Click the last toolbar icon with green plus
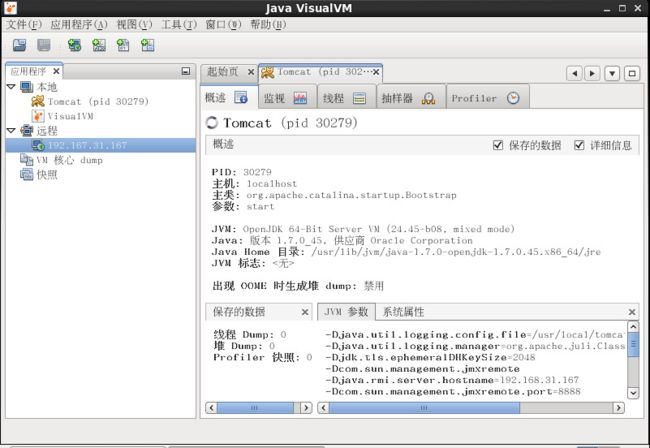Screen dimensions: 650x448 click(x=148, y=45)
